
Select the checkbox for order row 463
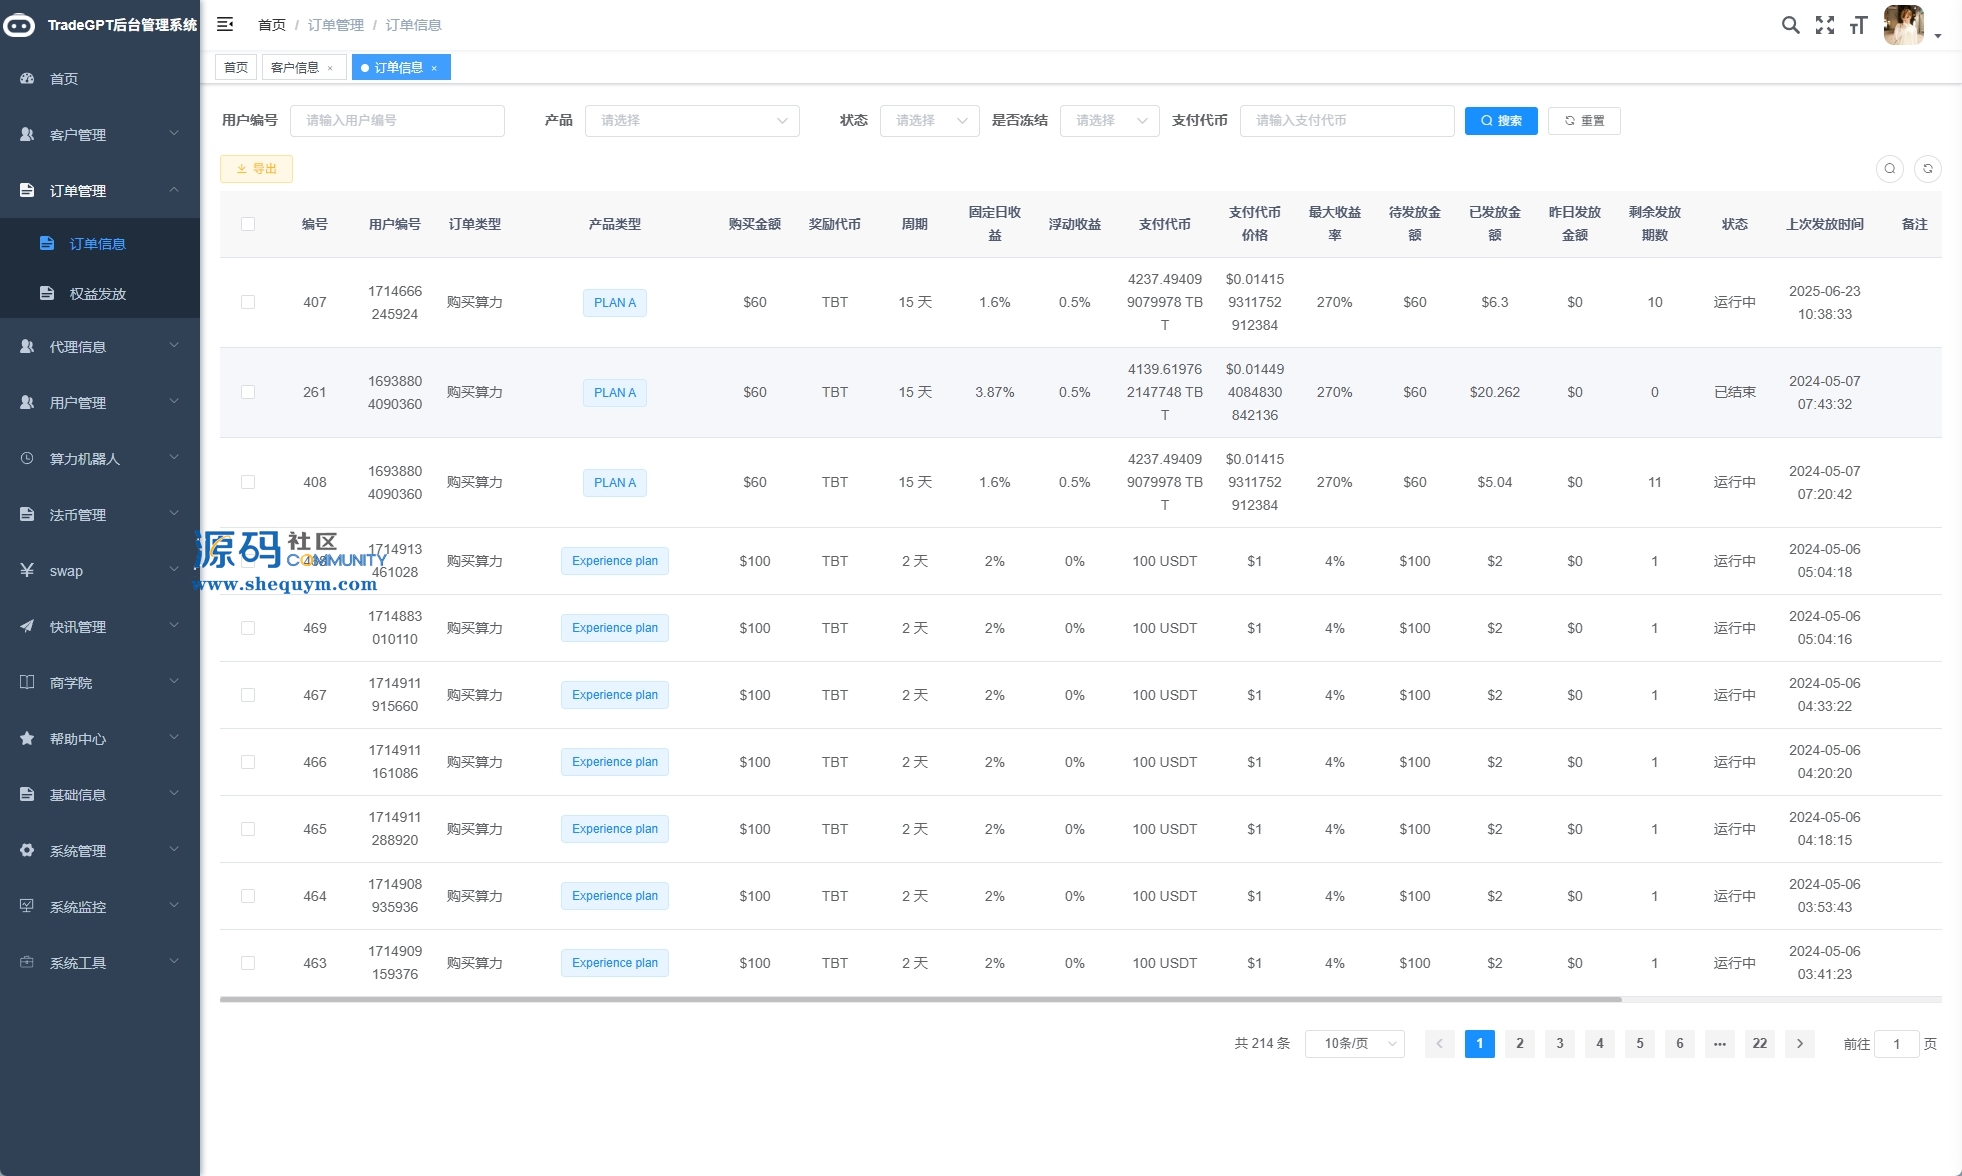[x=248, y=963]
